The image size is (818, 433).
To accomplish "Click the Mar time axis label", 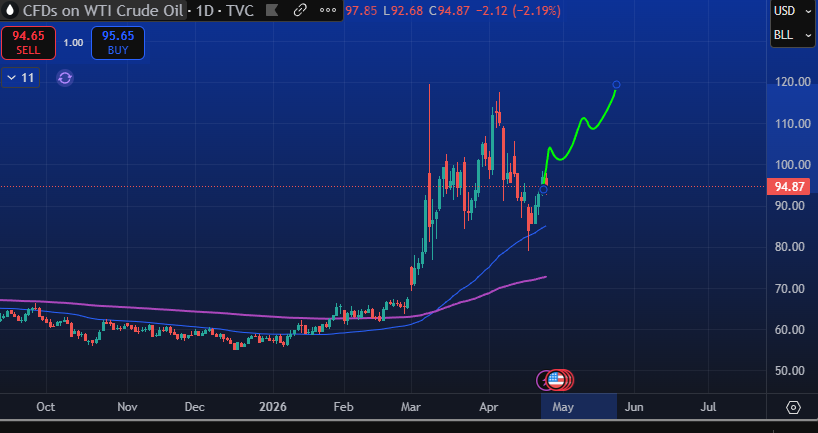I will (411, 407).
